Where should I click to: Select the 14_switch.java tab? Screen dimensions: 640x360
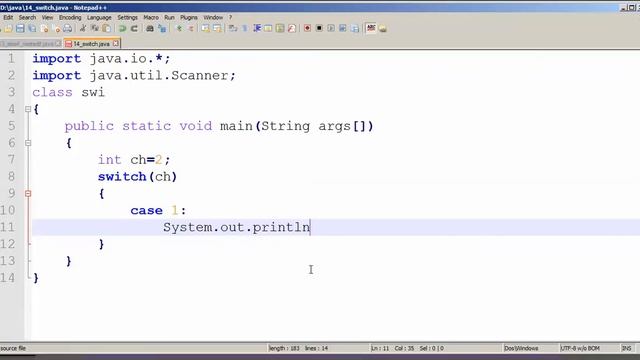click(x=91, y=43)
